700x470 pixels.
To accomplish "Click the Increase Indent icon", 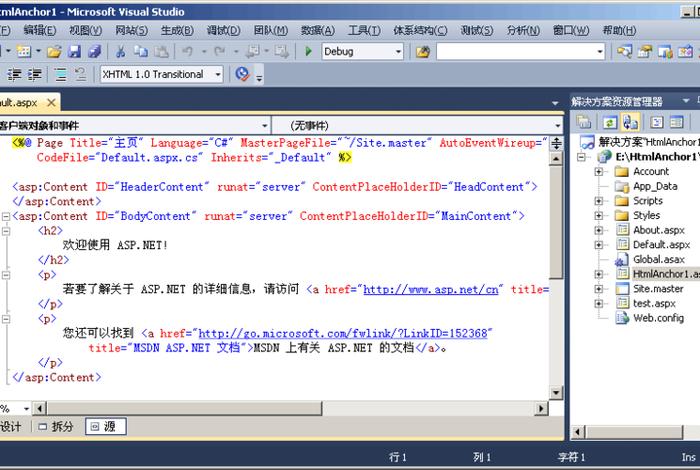I will click(34, 74).
